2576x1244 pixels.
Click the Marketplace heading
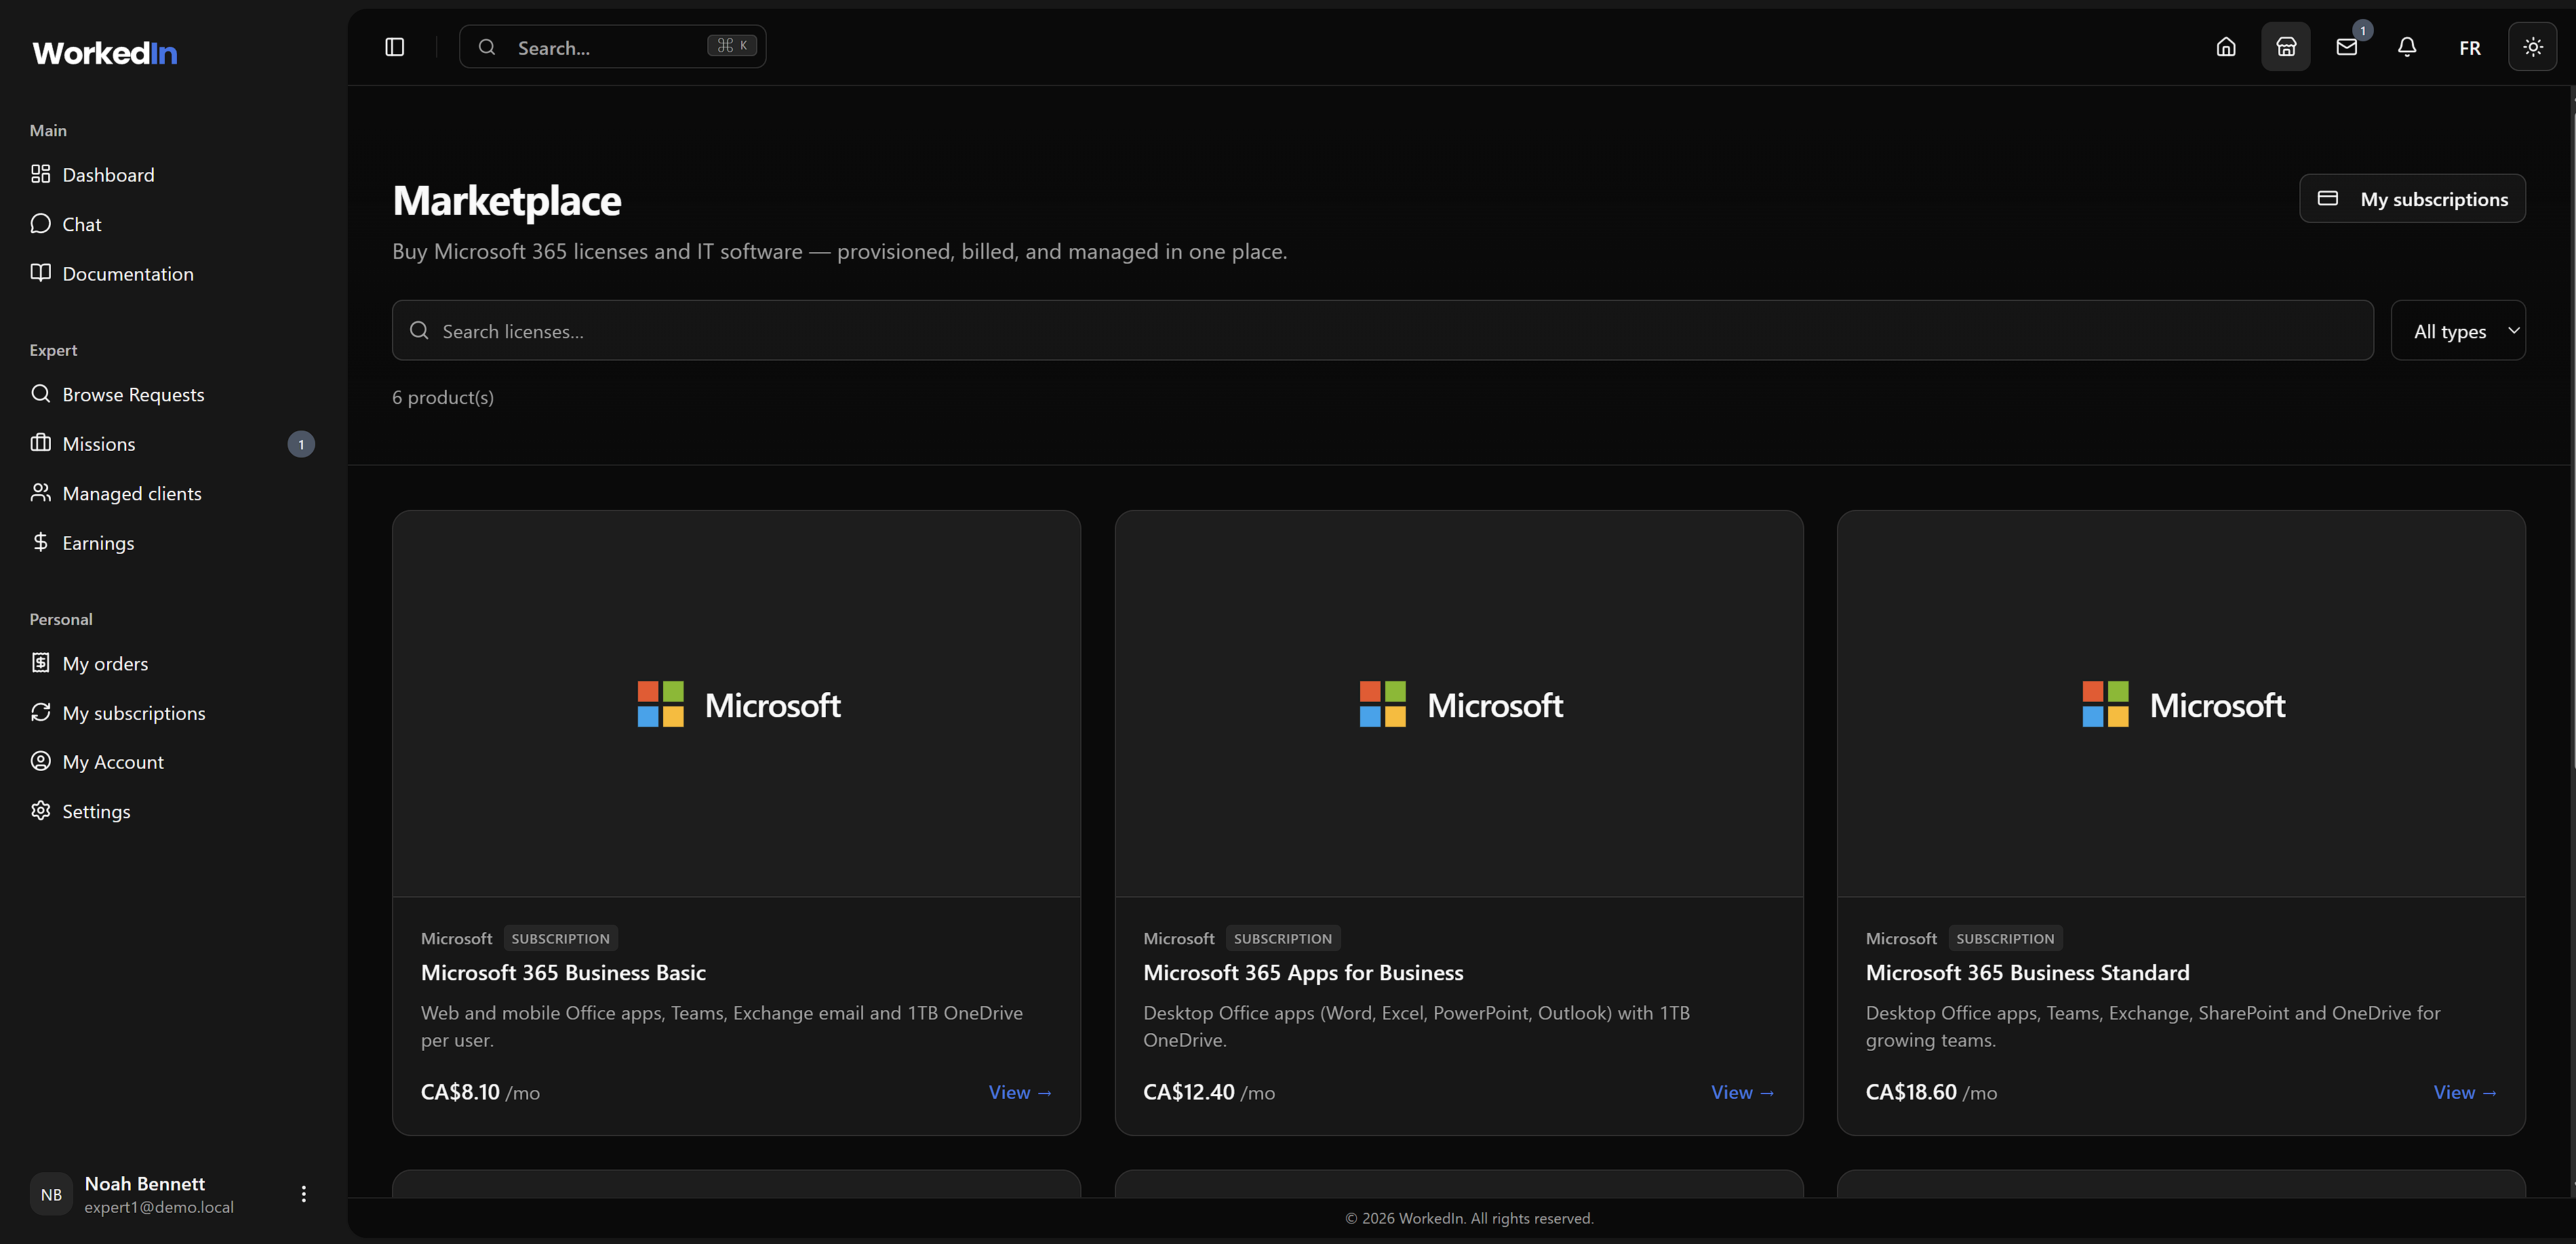[507, 201]
